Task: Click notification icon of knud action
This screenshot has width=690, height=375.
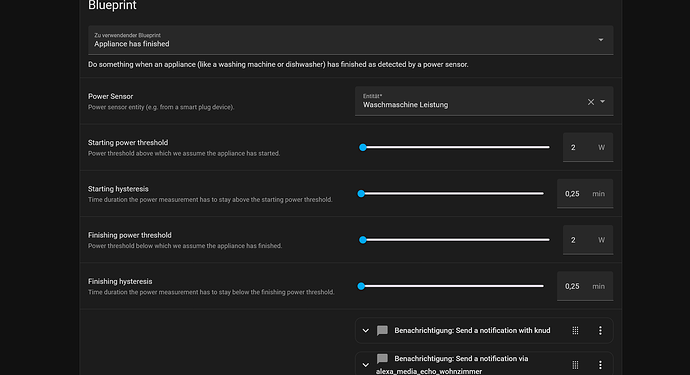Action: click(x=382, y=331)
